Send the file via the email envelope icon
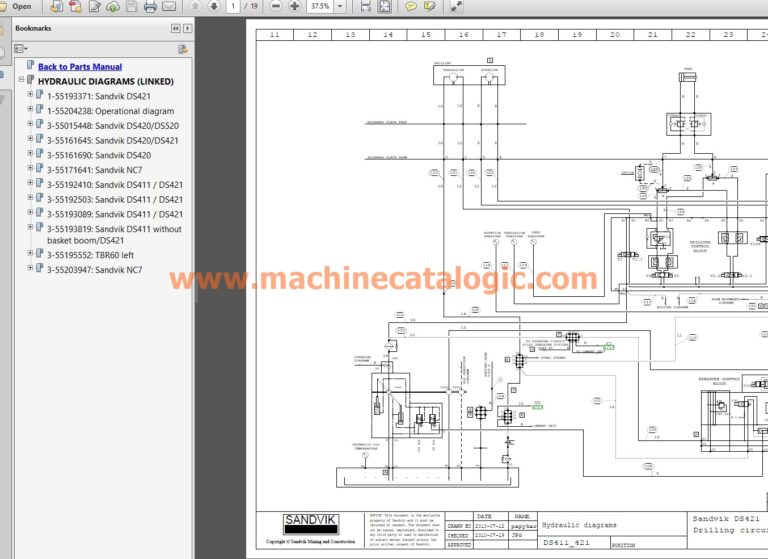768x559 pixels. pyautogui.click(x=169, y=6)
